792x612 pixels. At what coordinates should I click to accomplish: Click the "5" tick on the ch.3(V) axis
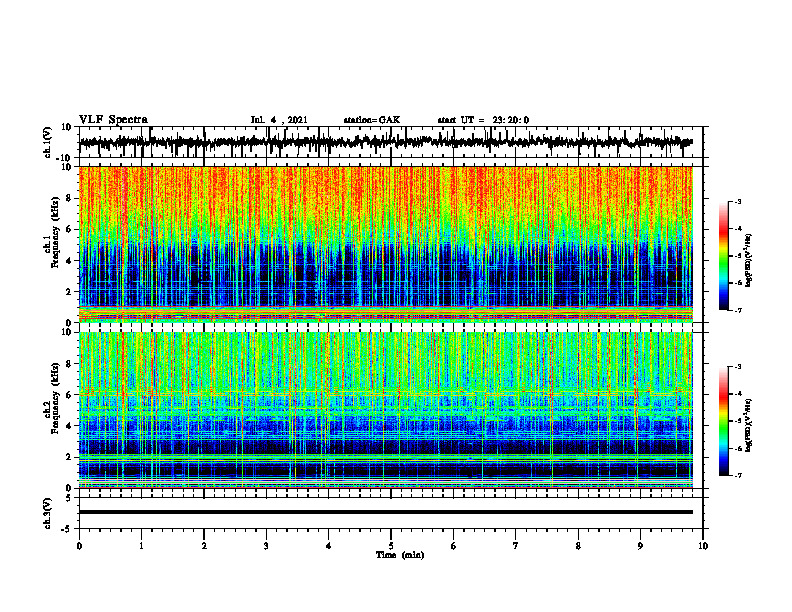[69, 497]
